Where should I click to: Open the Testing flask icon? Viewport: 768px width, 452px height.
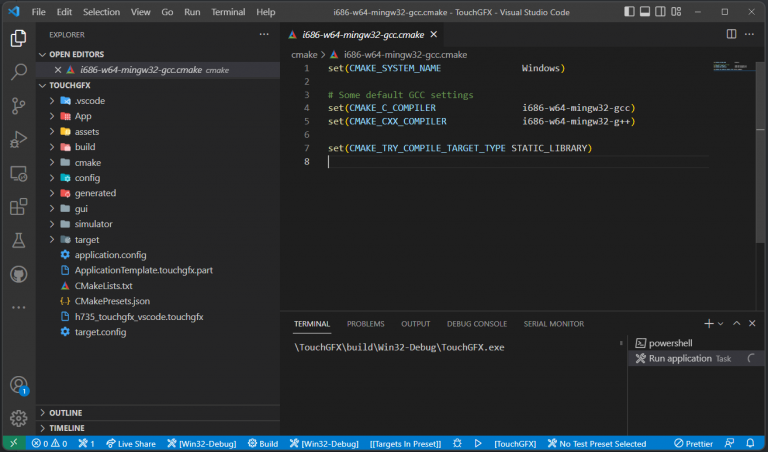[18, 240]
